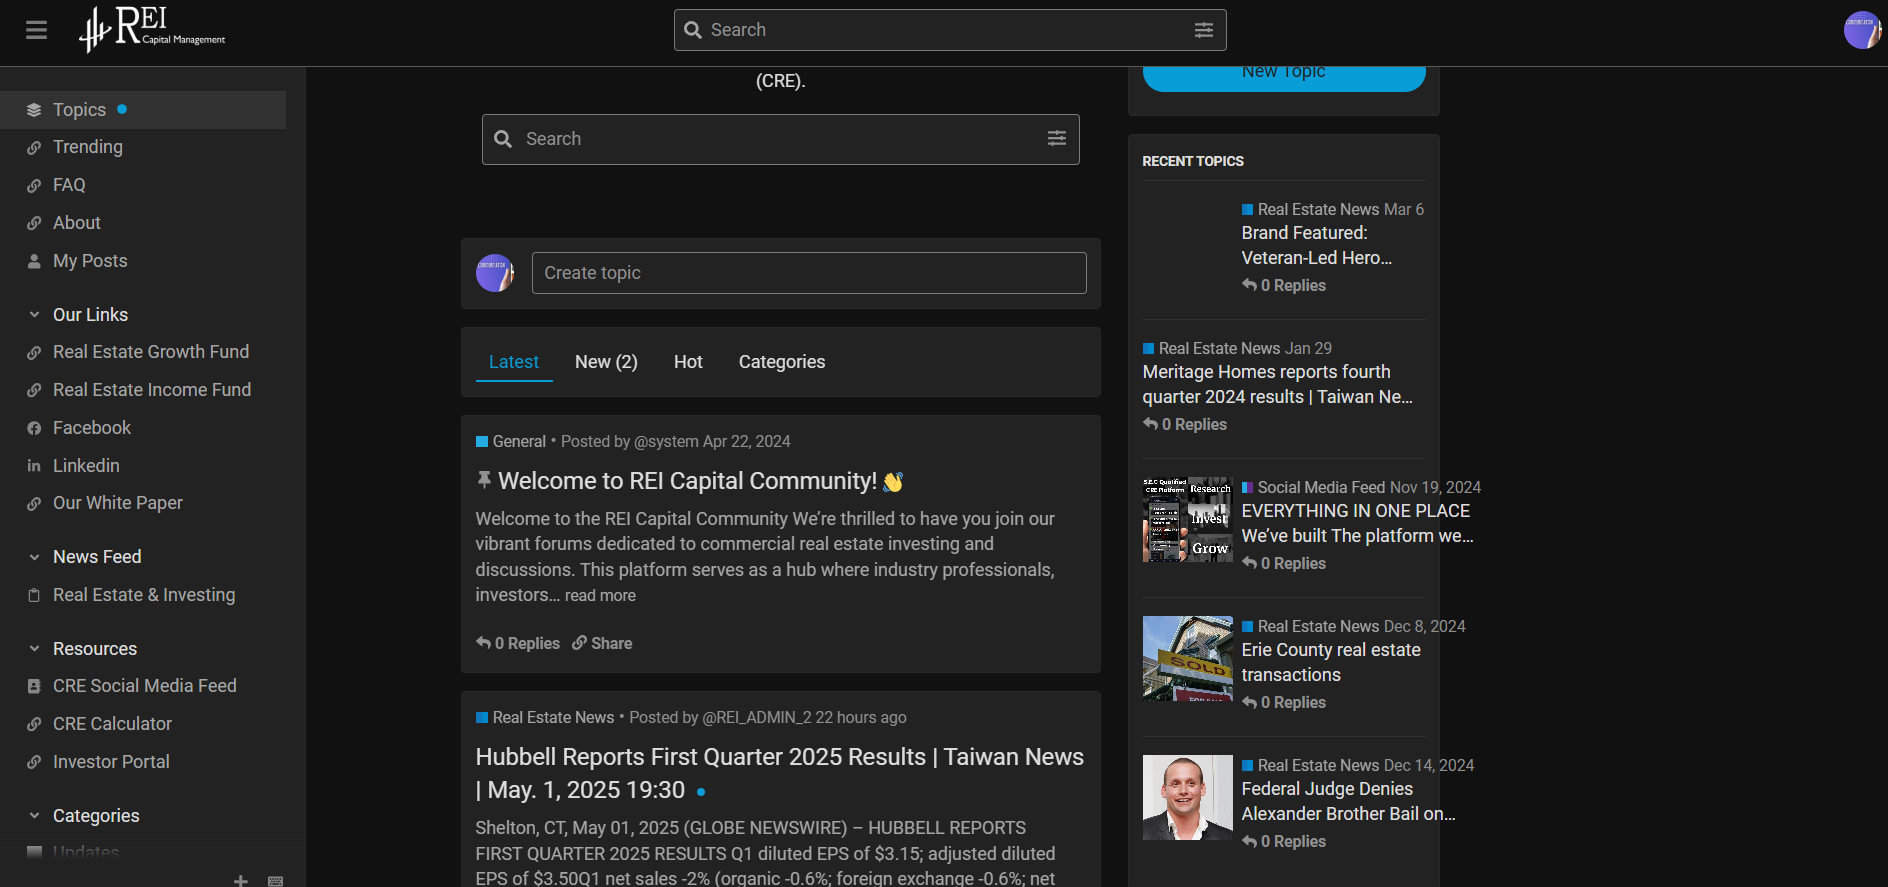Open advanced filters in the forum search box
The width and height of the screenshot is (1888, 887).
point(1057,139)
